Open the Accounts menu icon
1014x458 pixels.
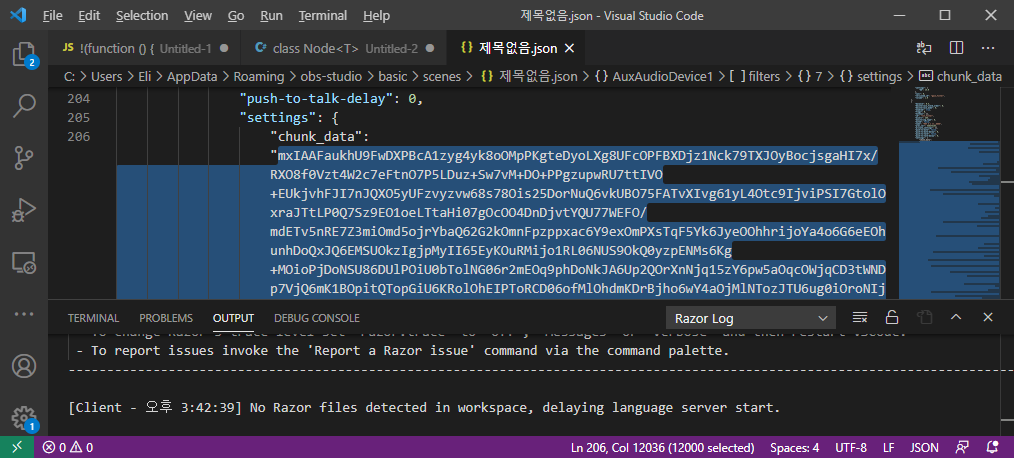(x=24, y=366)
